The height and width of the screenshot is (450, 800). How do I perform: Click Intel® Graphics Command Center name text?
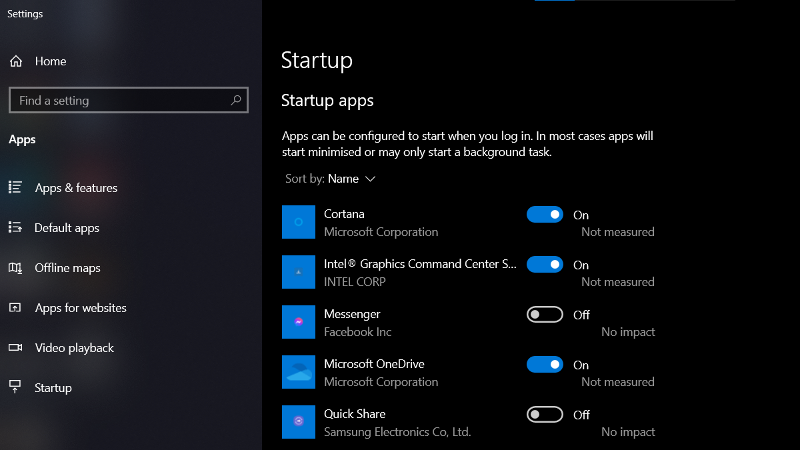coord(420,264)
